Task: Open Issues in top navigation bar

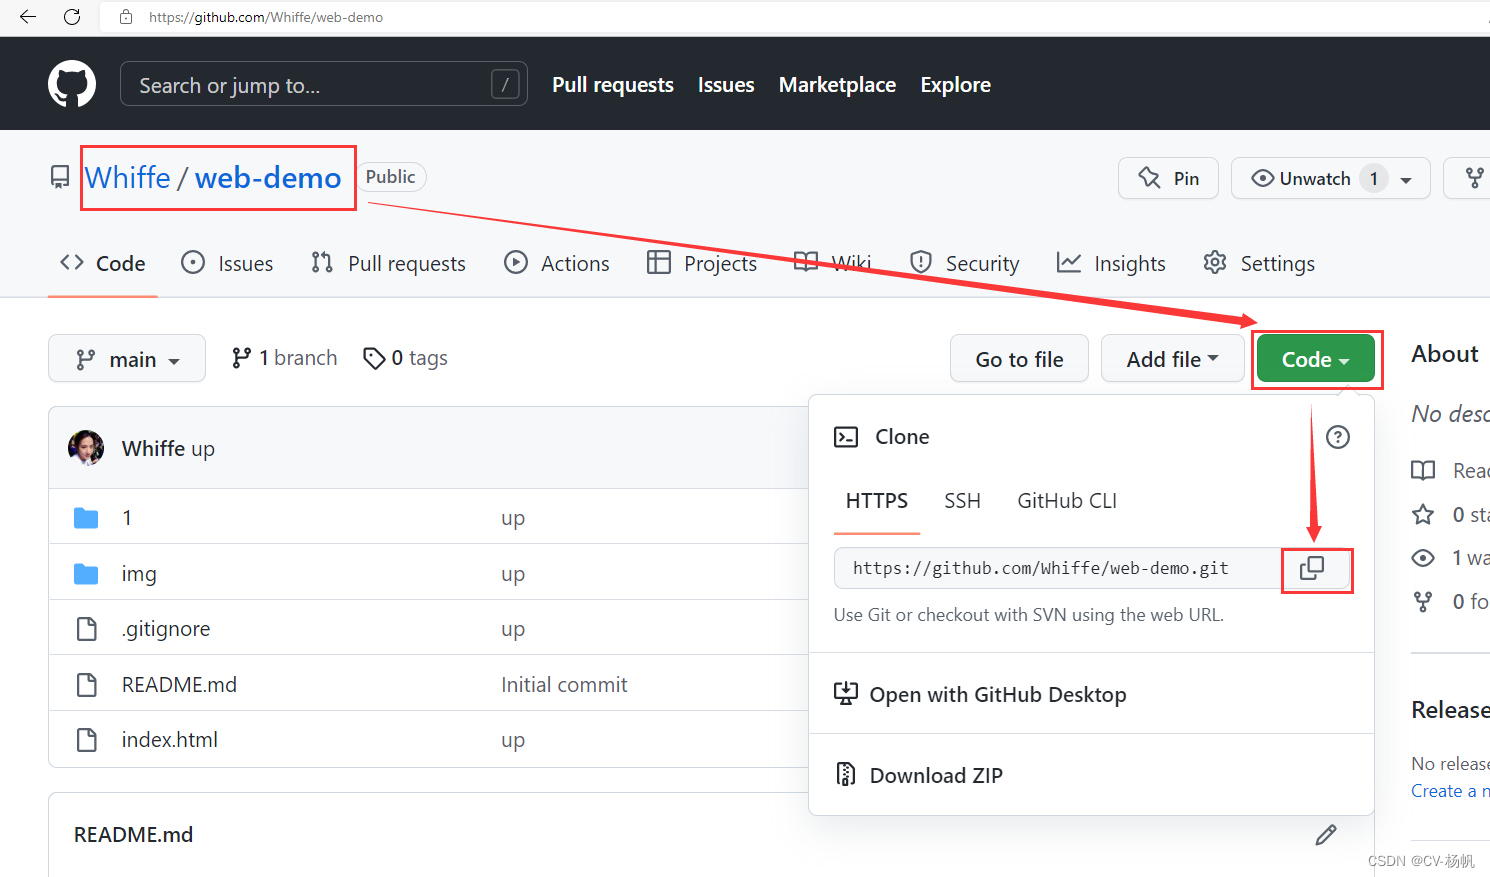Action: [x=726, y=85]
